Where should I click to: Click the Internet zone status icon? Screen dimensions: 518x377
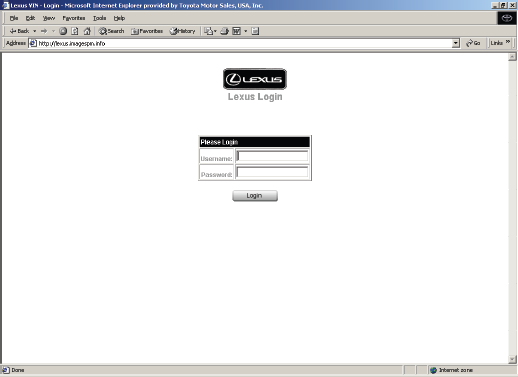[x=433, y=370]
